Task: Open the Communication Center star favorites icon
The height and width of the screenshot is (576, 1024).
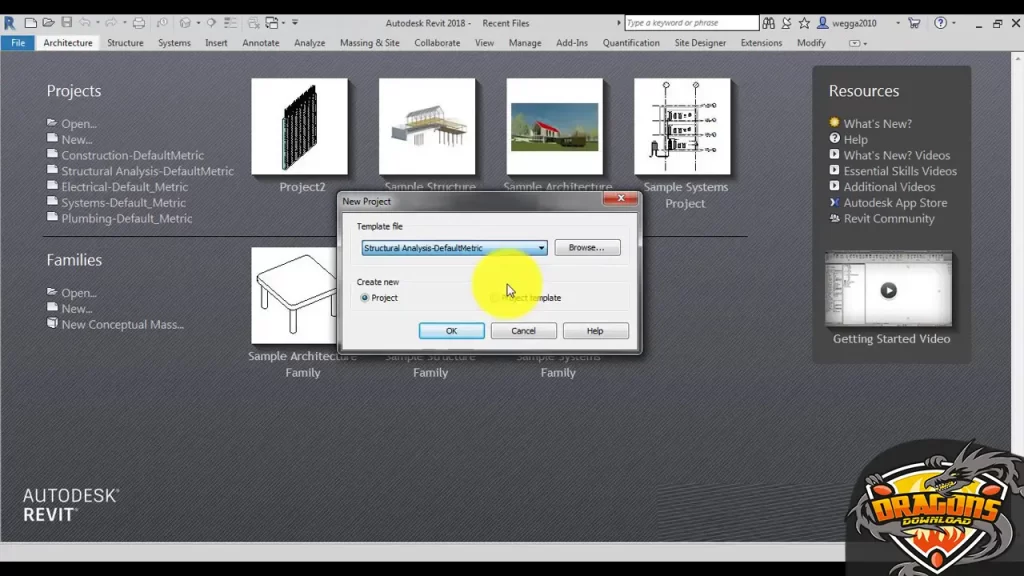Action: [803, 22]
